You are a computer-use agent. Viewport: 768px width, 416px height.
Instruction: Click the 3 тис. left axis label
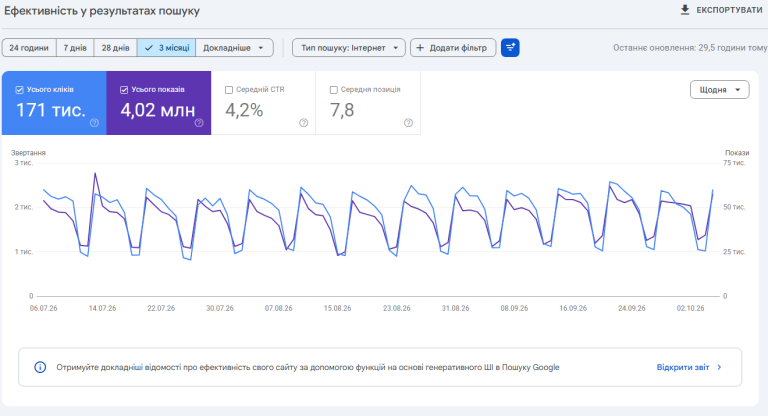(24, 163)
